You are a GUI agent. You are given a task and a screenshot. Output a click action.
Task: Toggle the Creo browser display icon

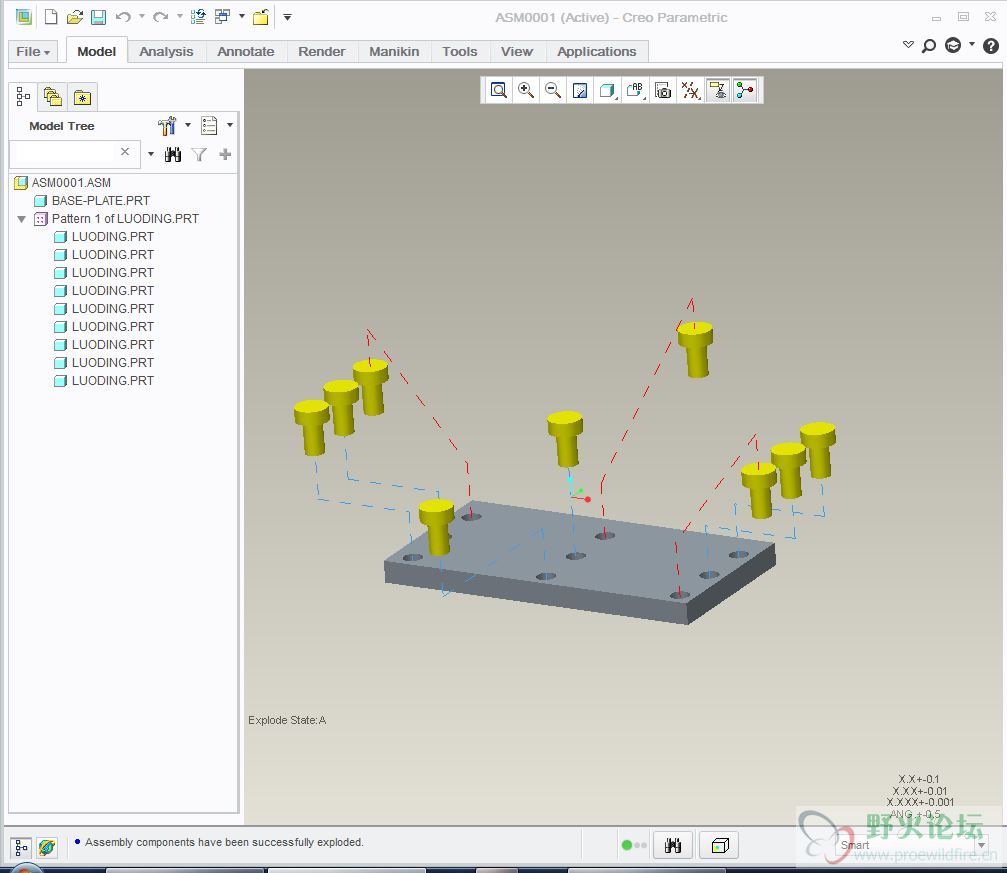pos(46,847)
